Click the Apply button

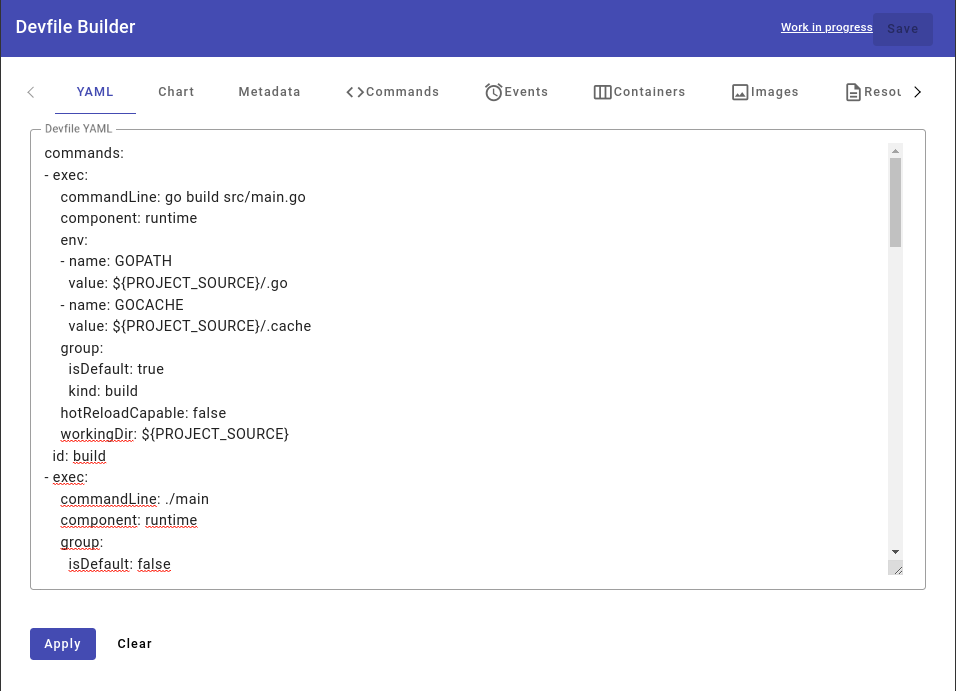pyautogui.click(x=62, y=643)
